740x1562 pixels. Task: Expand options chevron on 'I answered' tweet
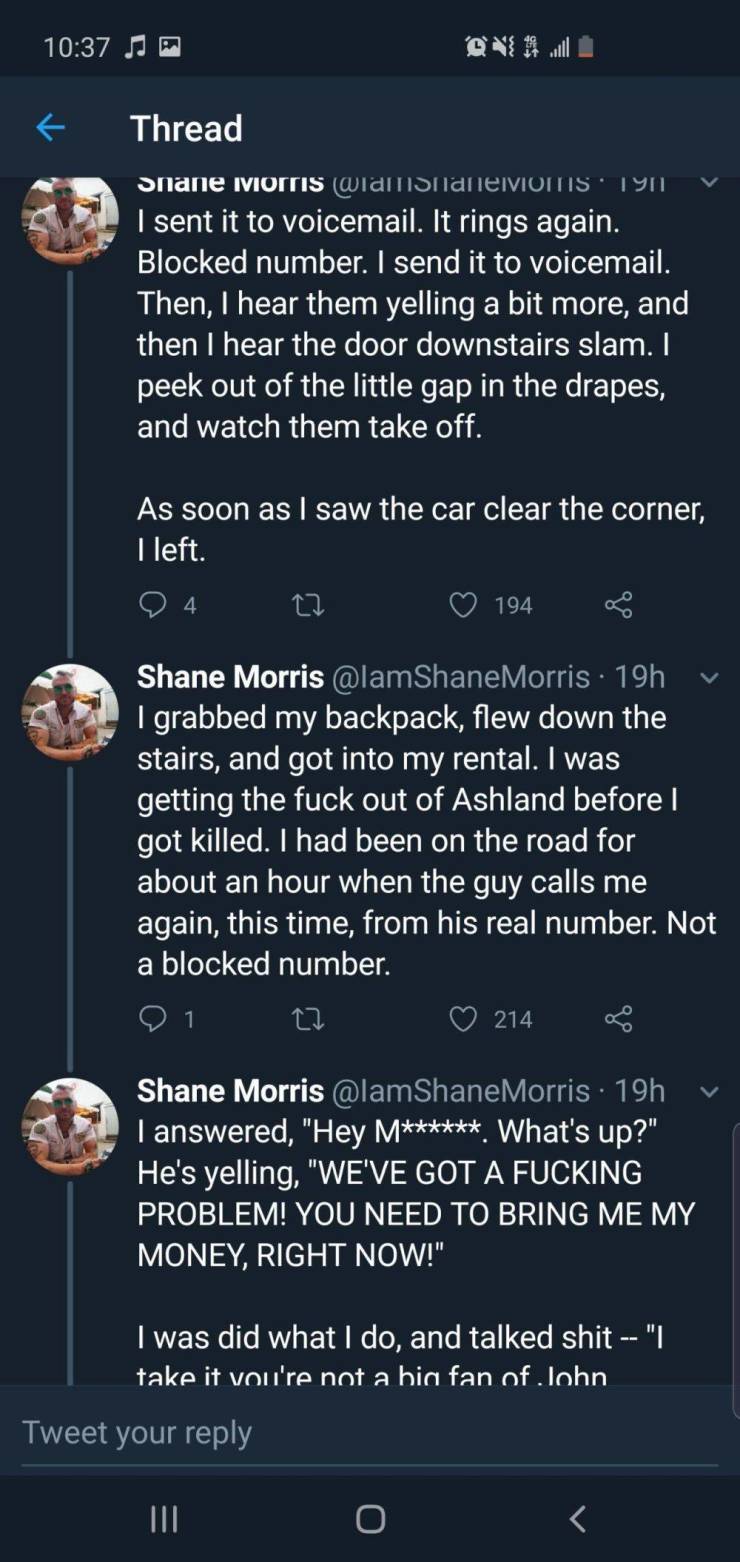[708, 1092]
